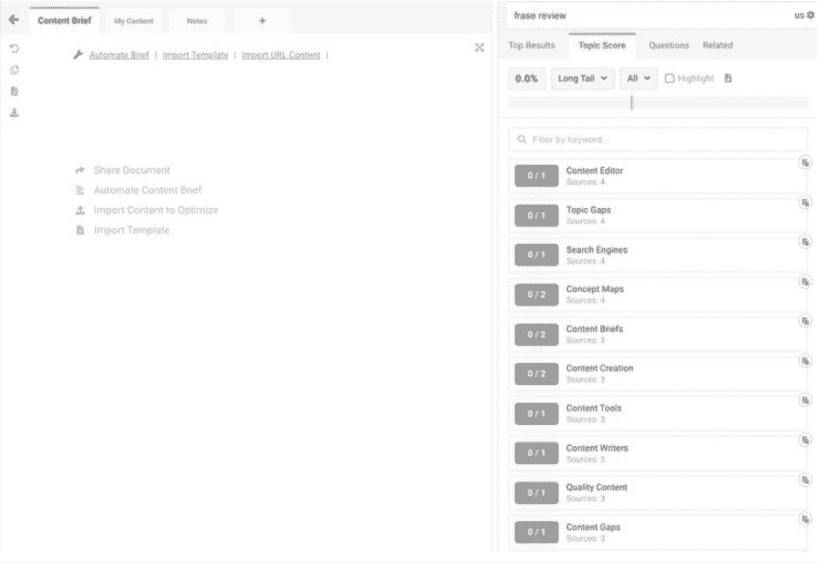The height and width of the screenshot is (563, 820).
Task: Select the Content Writers row text
Action: pos(597,448)
